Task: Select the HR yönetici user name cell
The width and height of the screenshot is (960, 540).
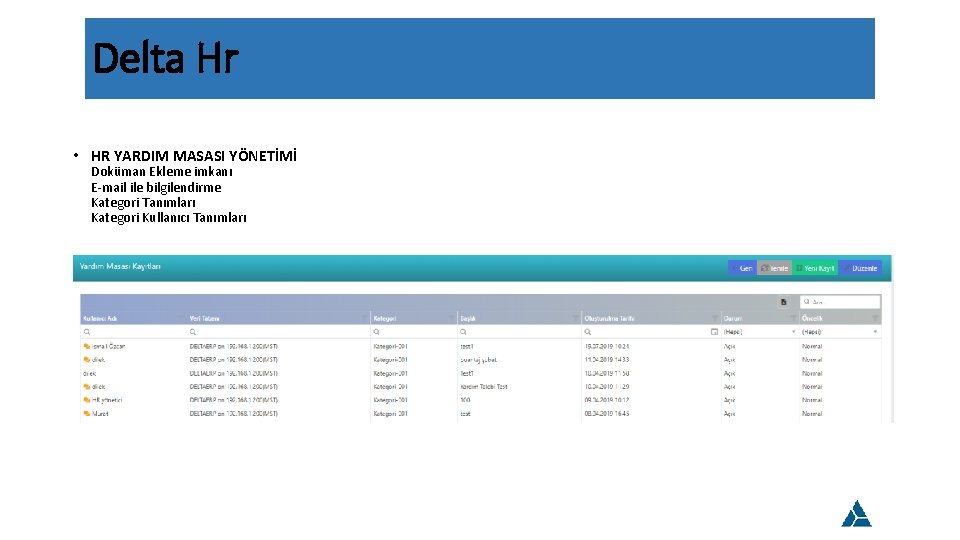Action: 107,400
